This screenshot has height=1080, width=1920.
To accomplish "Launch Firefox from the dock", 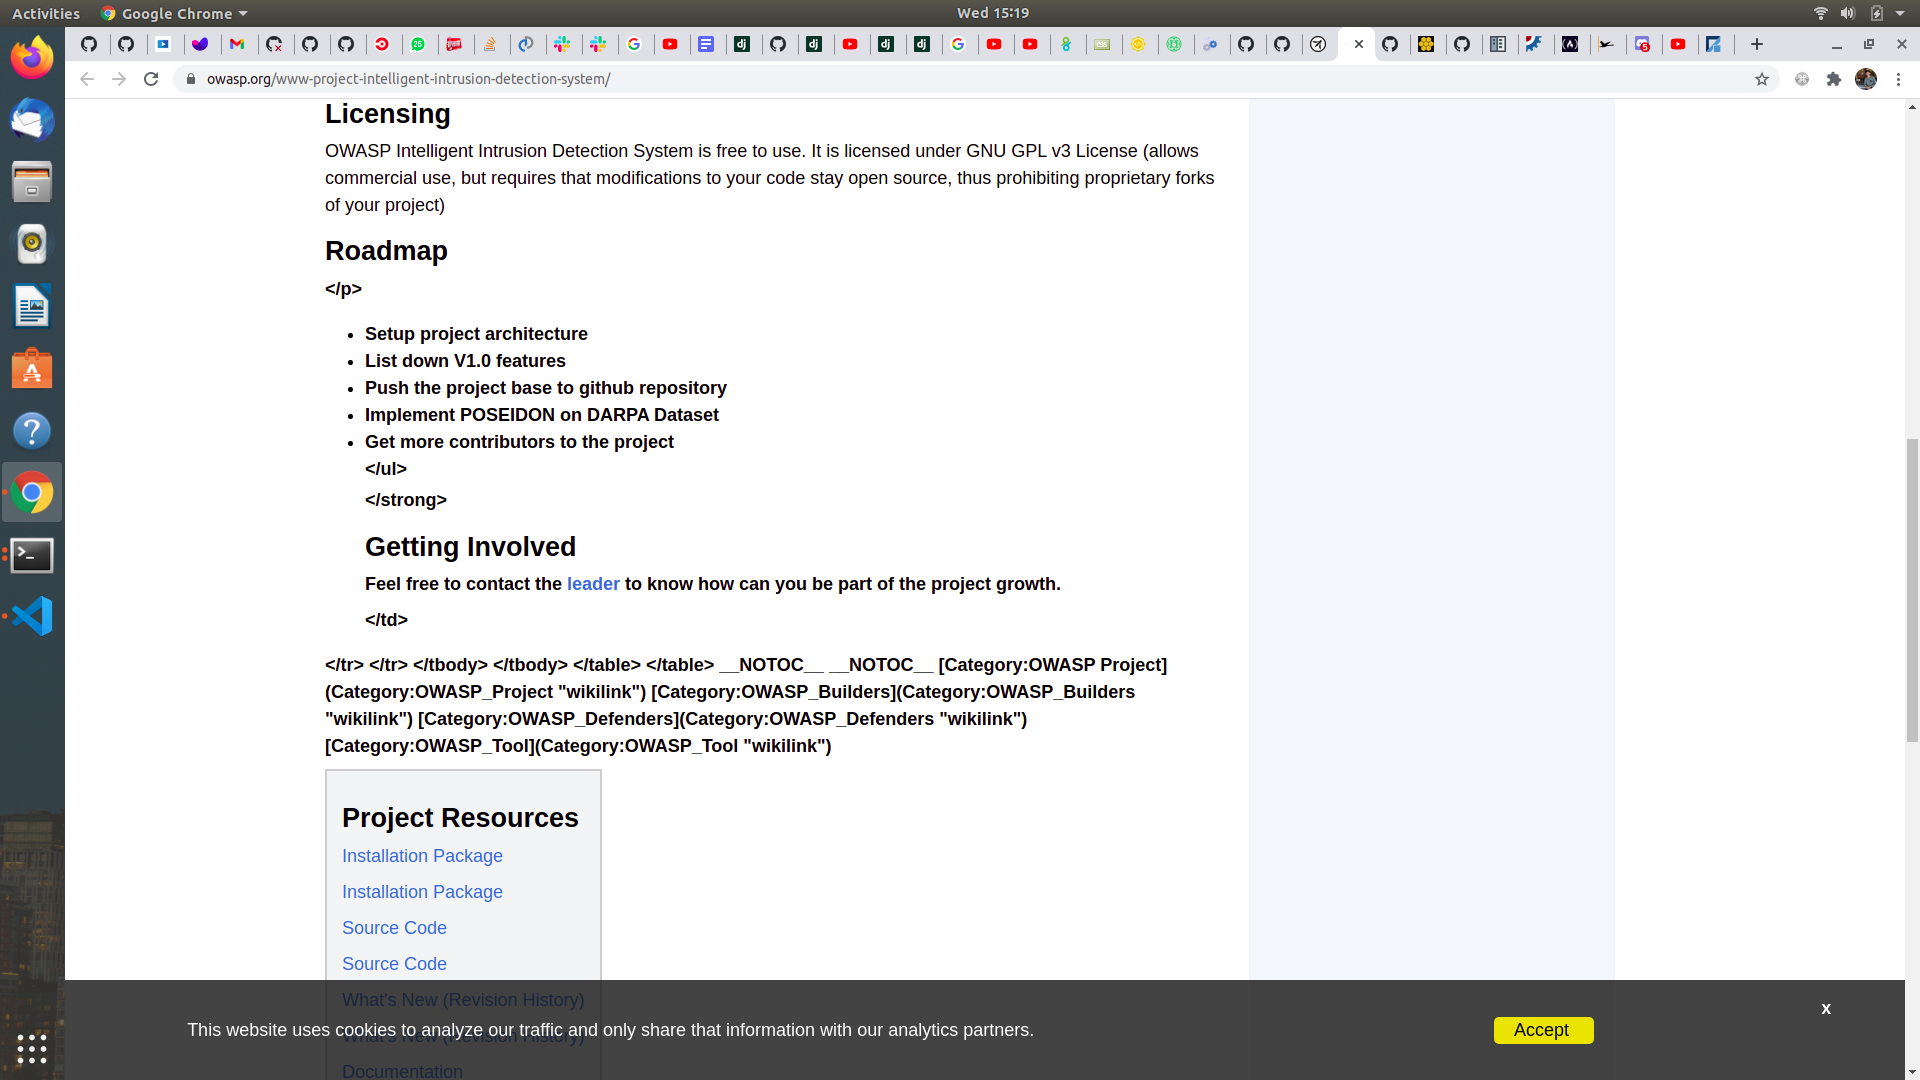I will tap(32, 58).
